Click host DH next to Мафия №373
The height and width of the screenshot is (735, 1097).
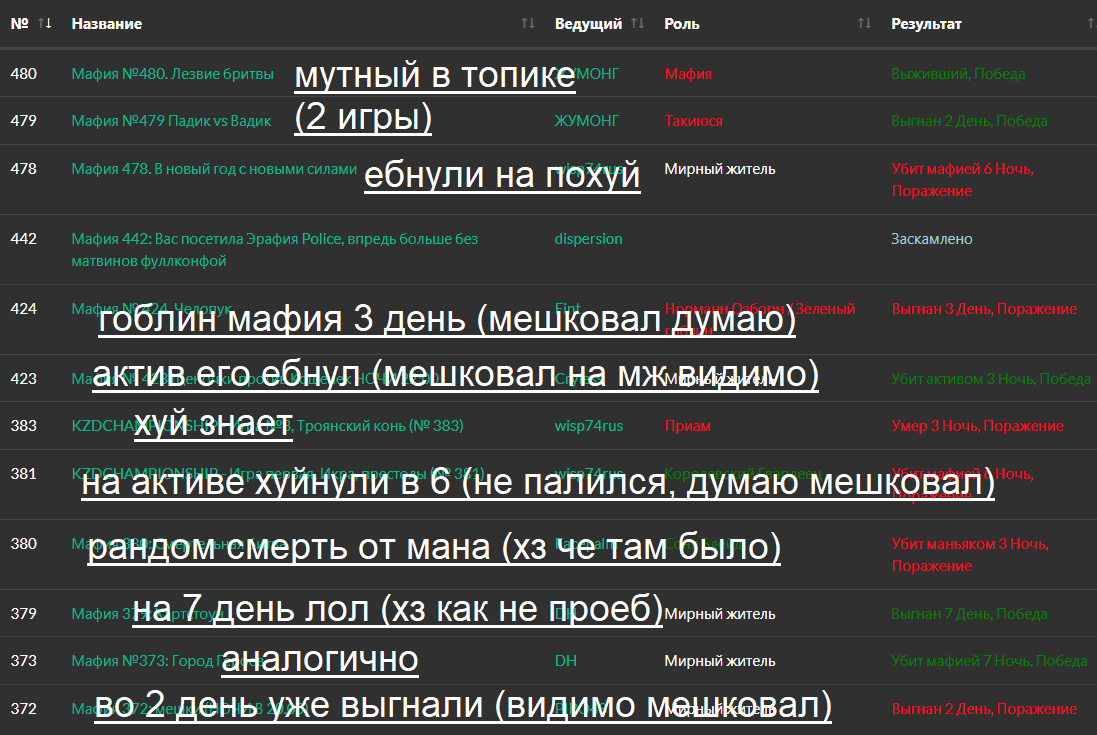(564, 661)
